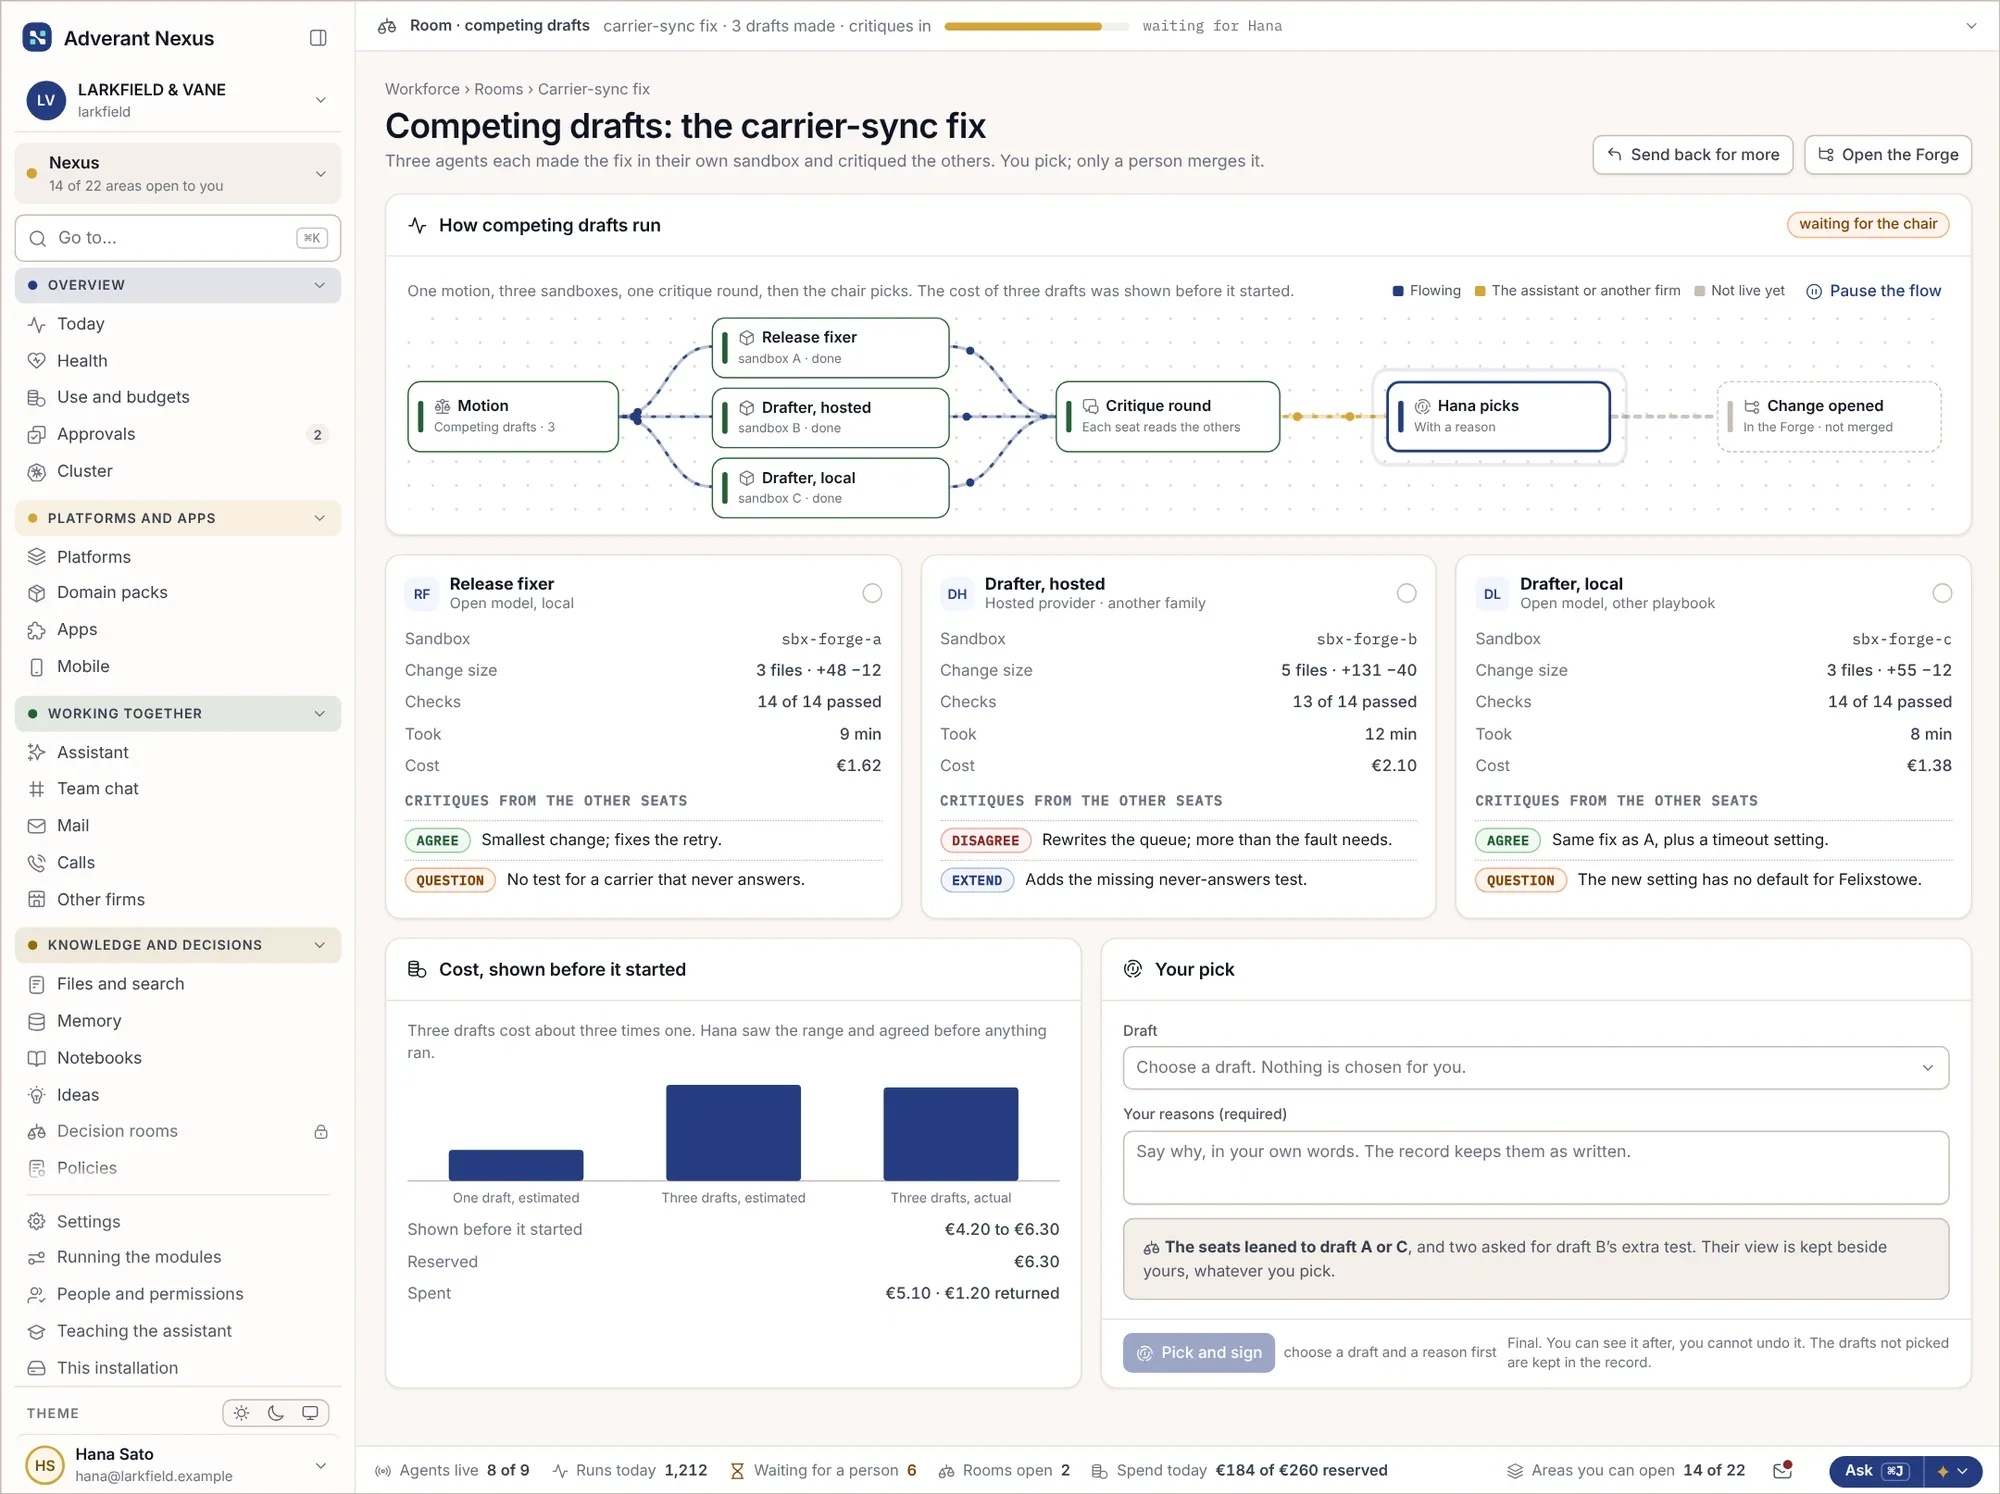Select the dark theme moon icon
2000x1494 pixels.
point(276,1413)
